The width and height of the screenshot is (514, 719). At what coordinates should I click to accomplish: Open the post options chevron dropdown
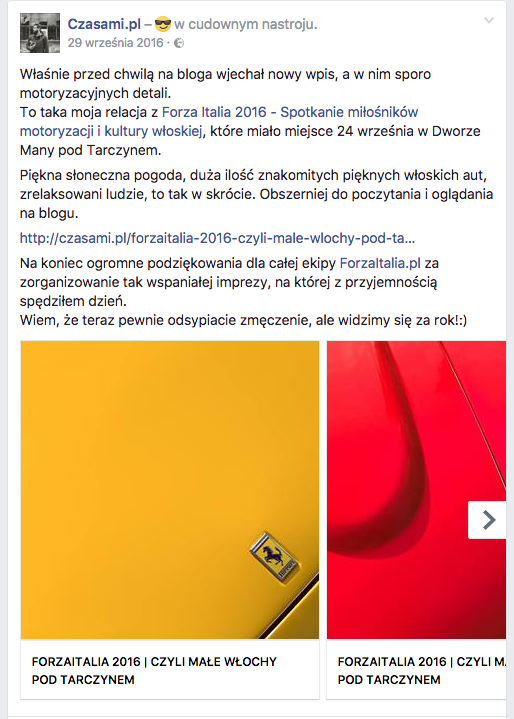click(x=489, y=21)
